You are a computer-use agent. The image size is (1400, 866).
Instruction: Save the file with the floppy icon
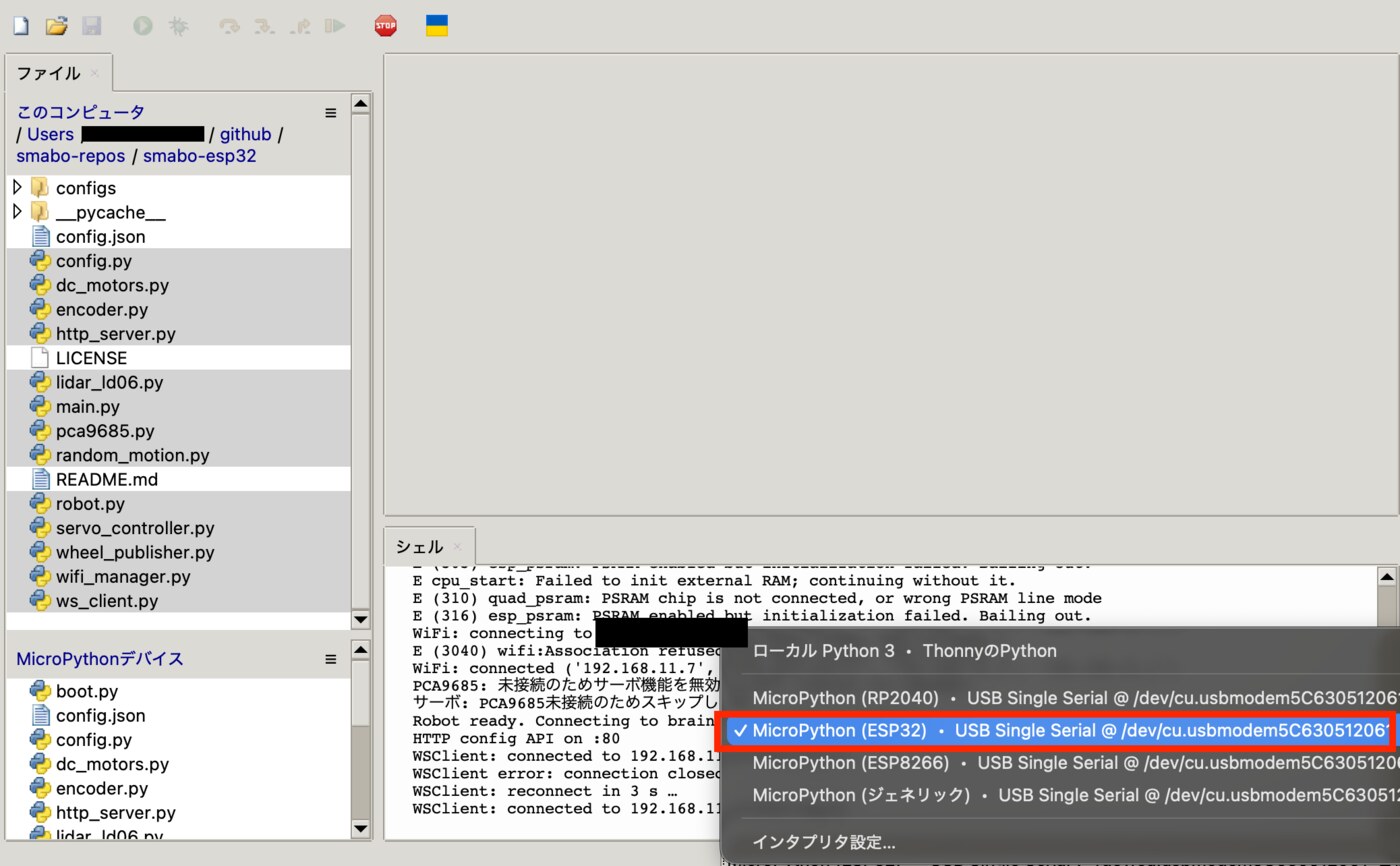pos(92,26)
